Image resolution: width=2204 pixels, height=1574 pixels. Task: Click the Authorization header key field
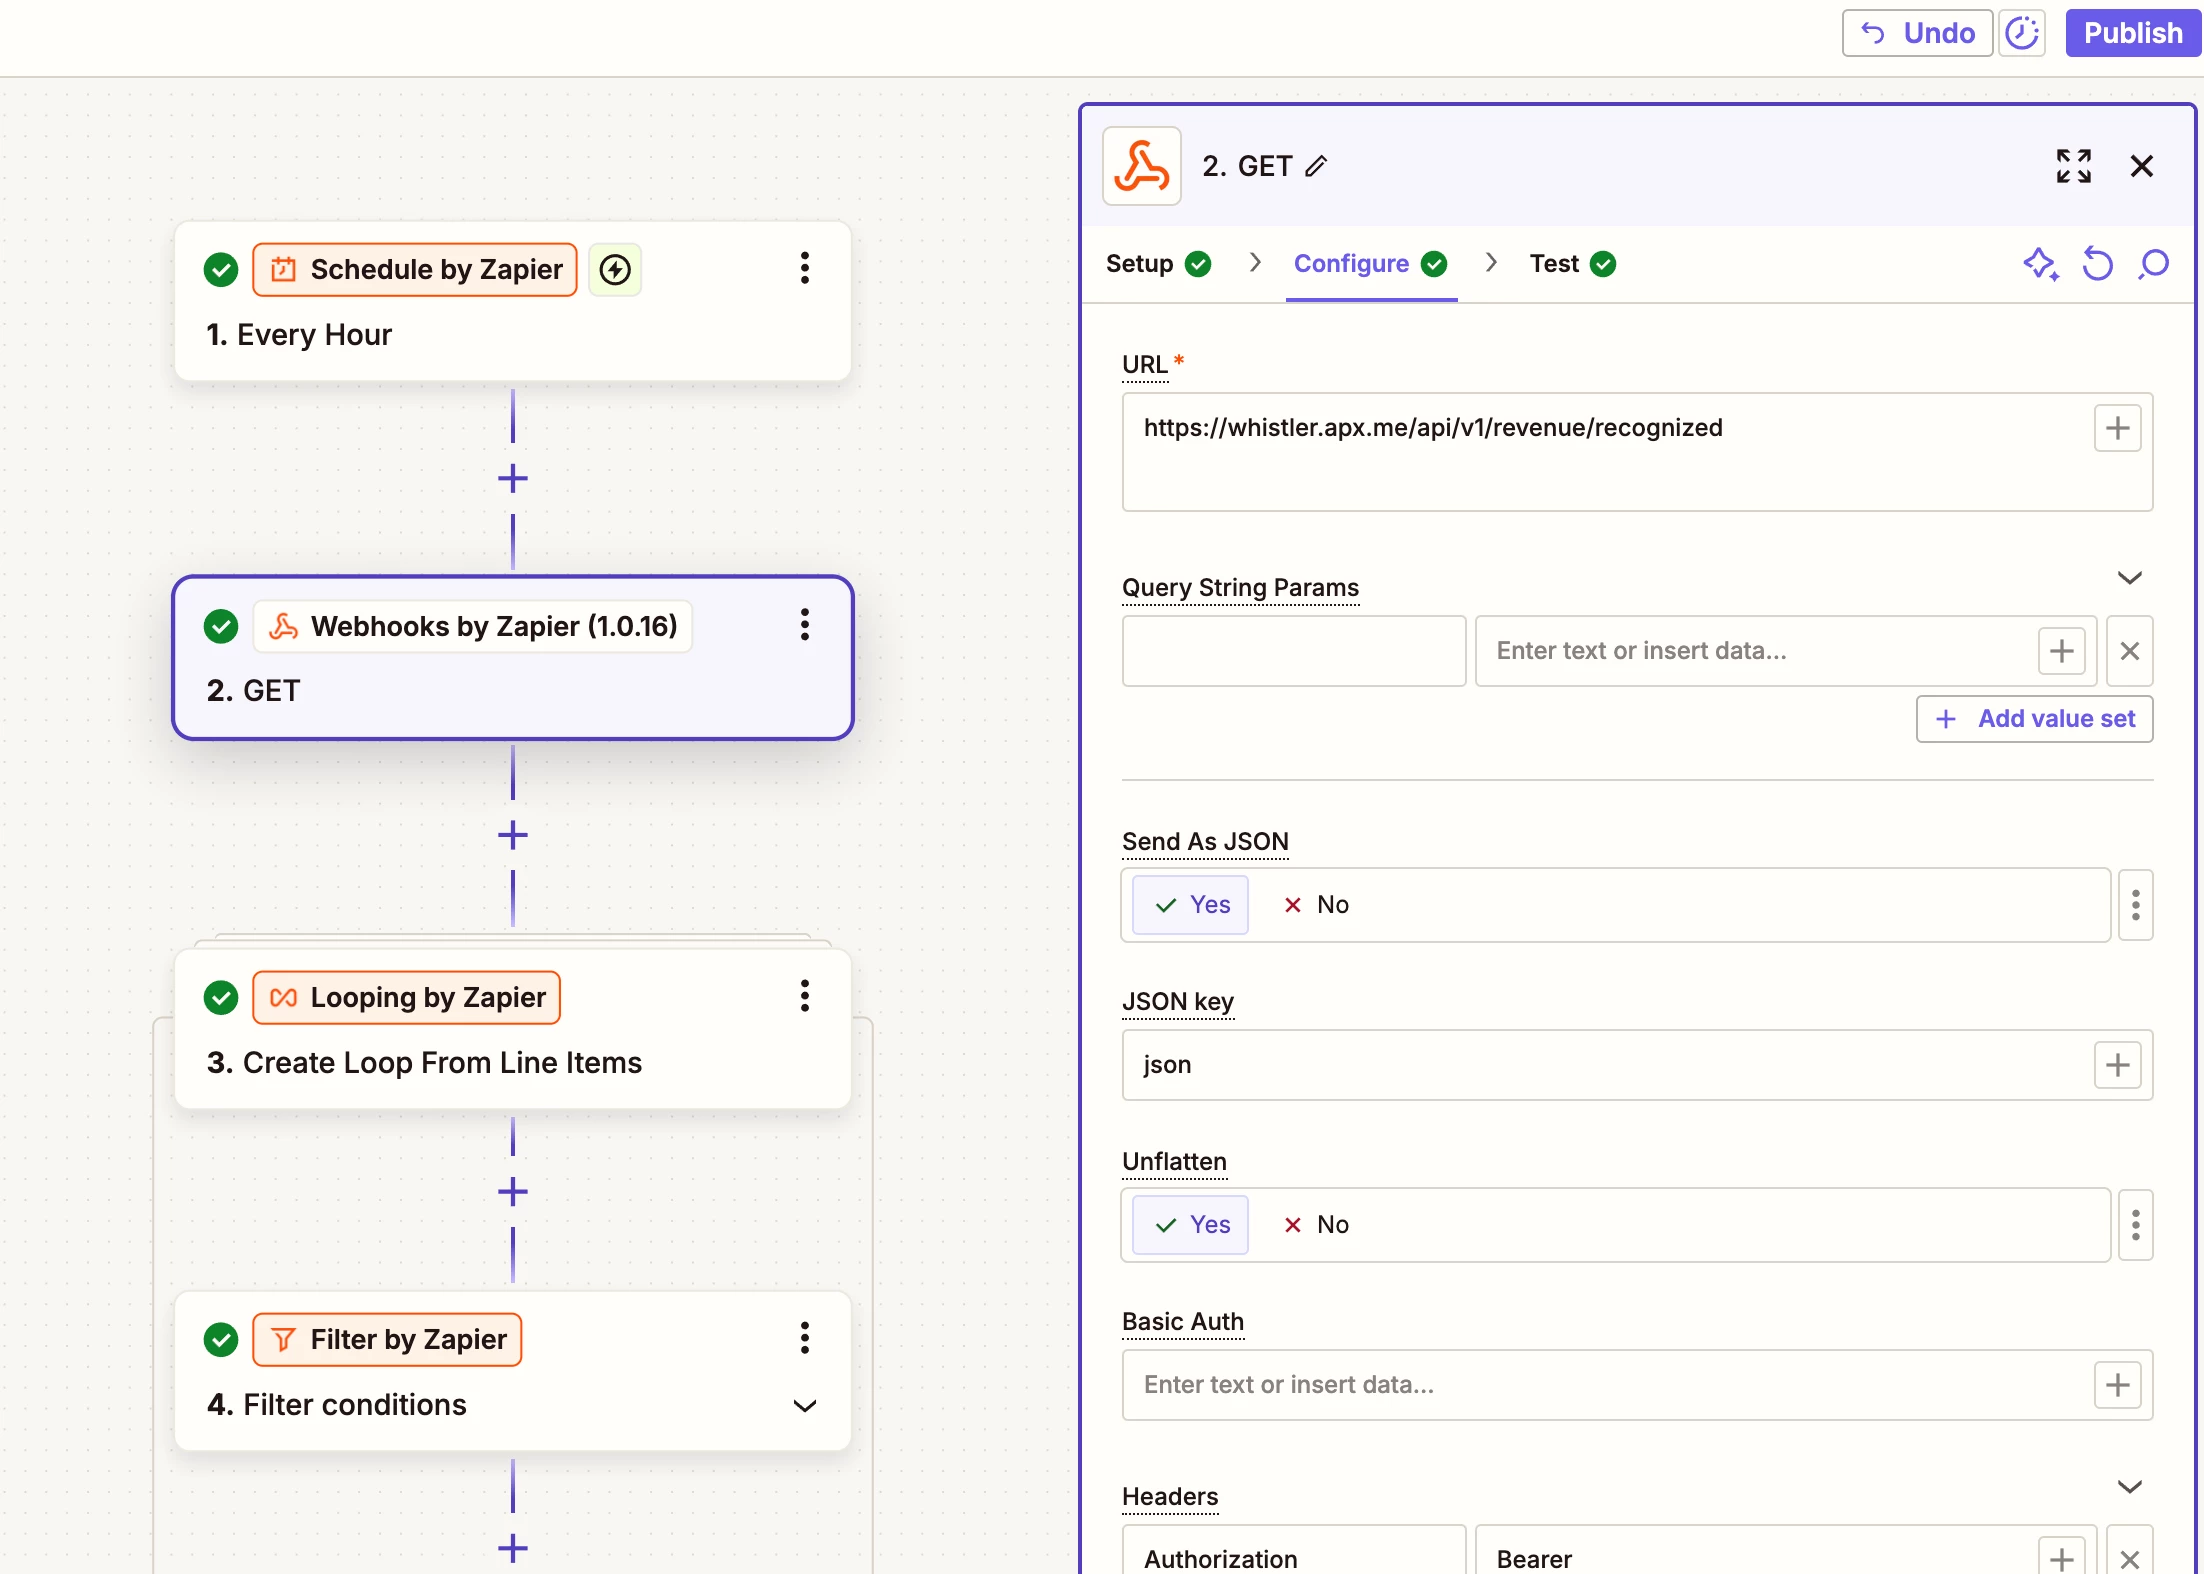pos(1294,1551)
